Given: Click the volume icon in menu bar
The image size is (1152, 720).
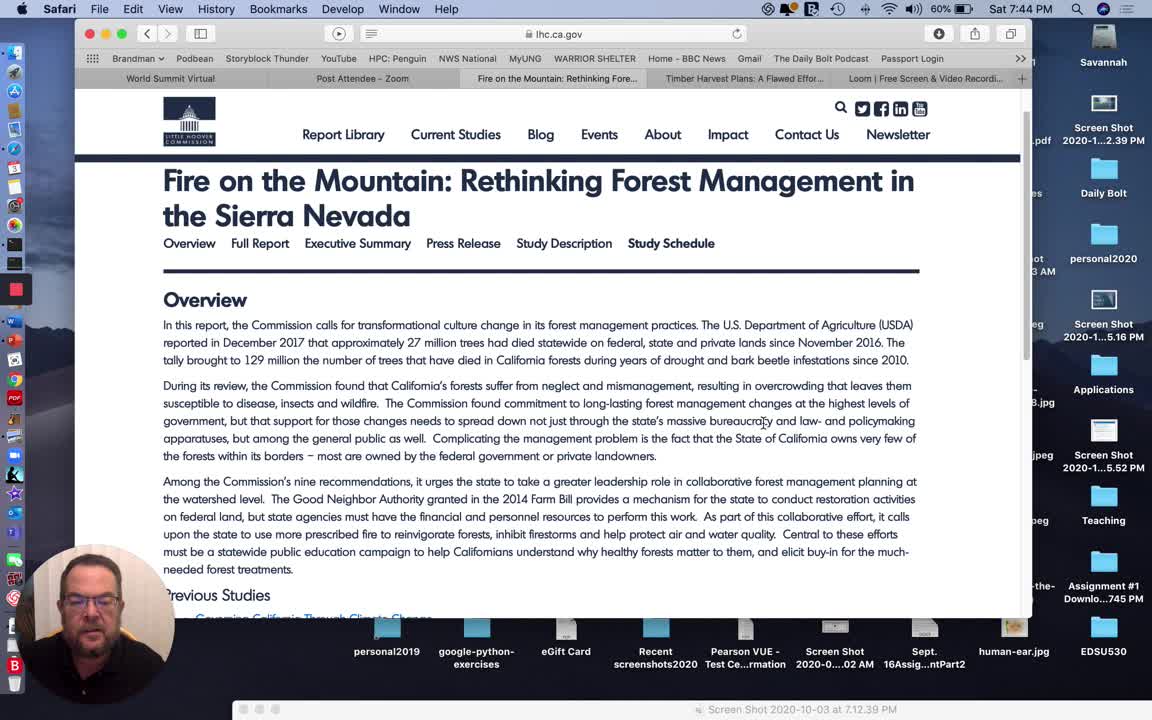Looking at the screenshot, I should tap(913, 9).
